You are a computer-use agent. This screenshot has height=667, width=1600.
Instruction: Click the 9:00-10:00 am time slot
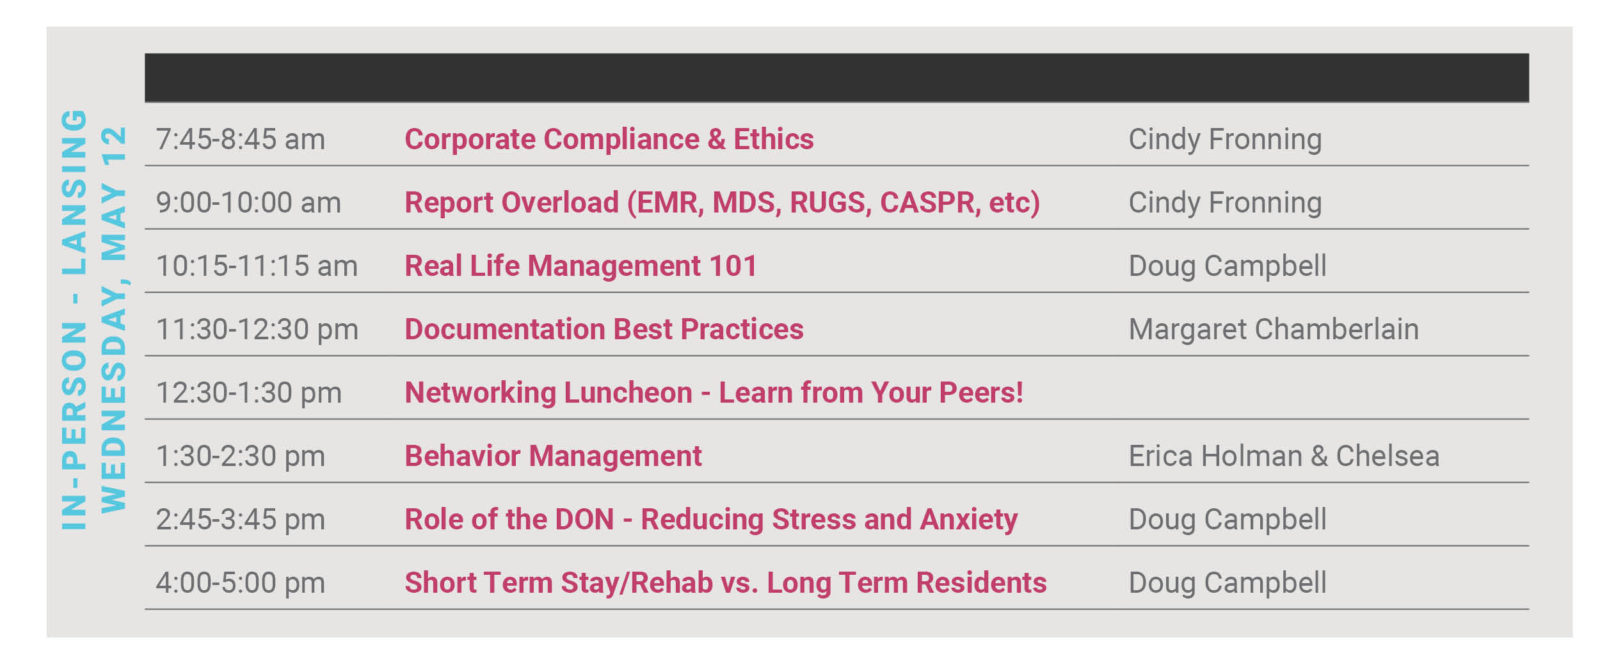tap(248, 202)
